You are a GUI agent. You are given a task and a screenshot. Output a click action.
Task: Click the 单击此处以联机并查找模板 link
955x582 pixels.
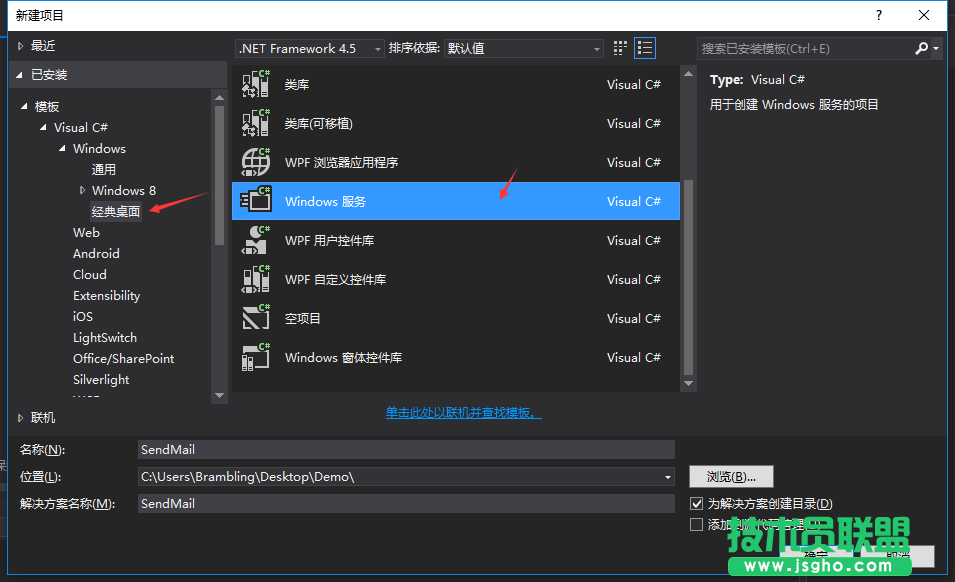tap(462, 411)
